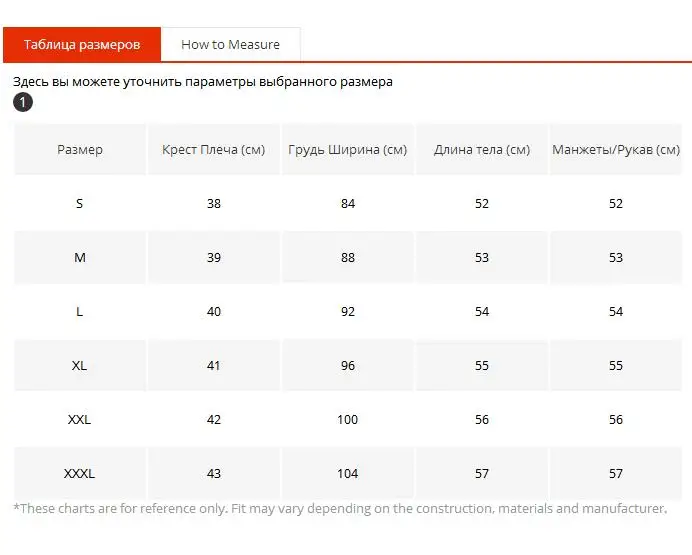Click chest width value 84
Image resolution: width=692 pixels, height=555 pixels.
348,203
